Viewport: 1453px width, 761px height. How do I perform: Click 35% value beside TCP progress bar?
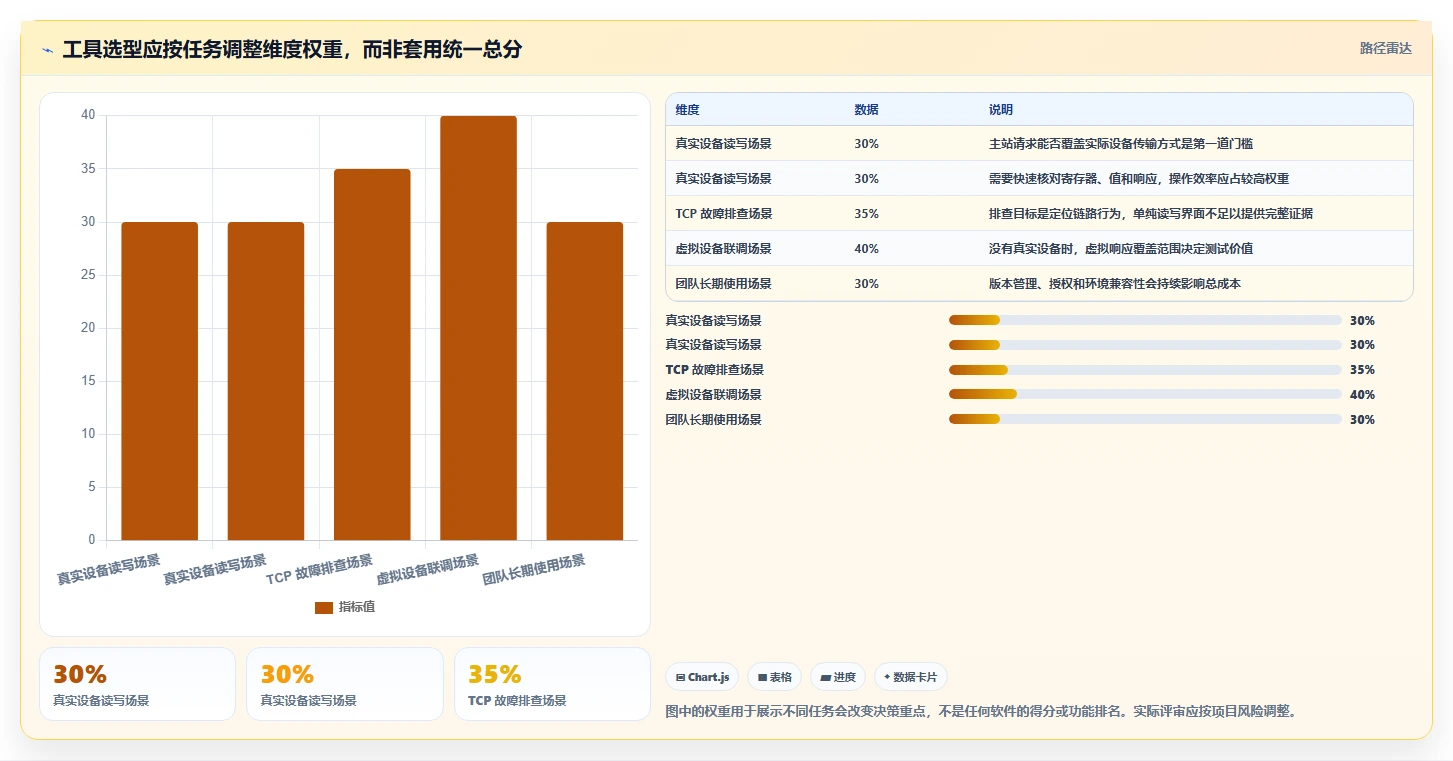coord(1362,370)
